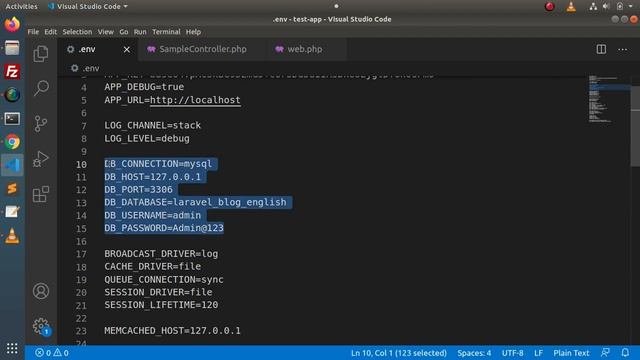Open the system menu arrow in top bar
Viewport: 640px width, 360px height.
coord(631,6)
